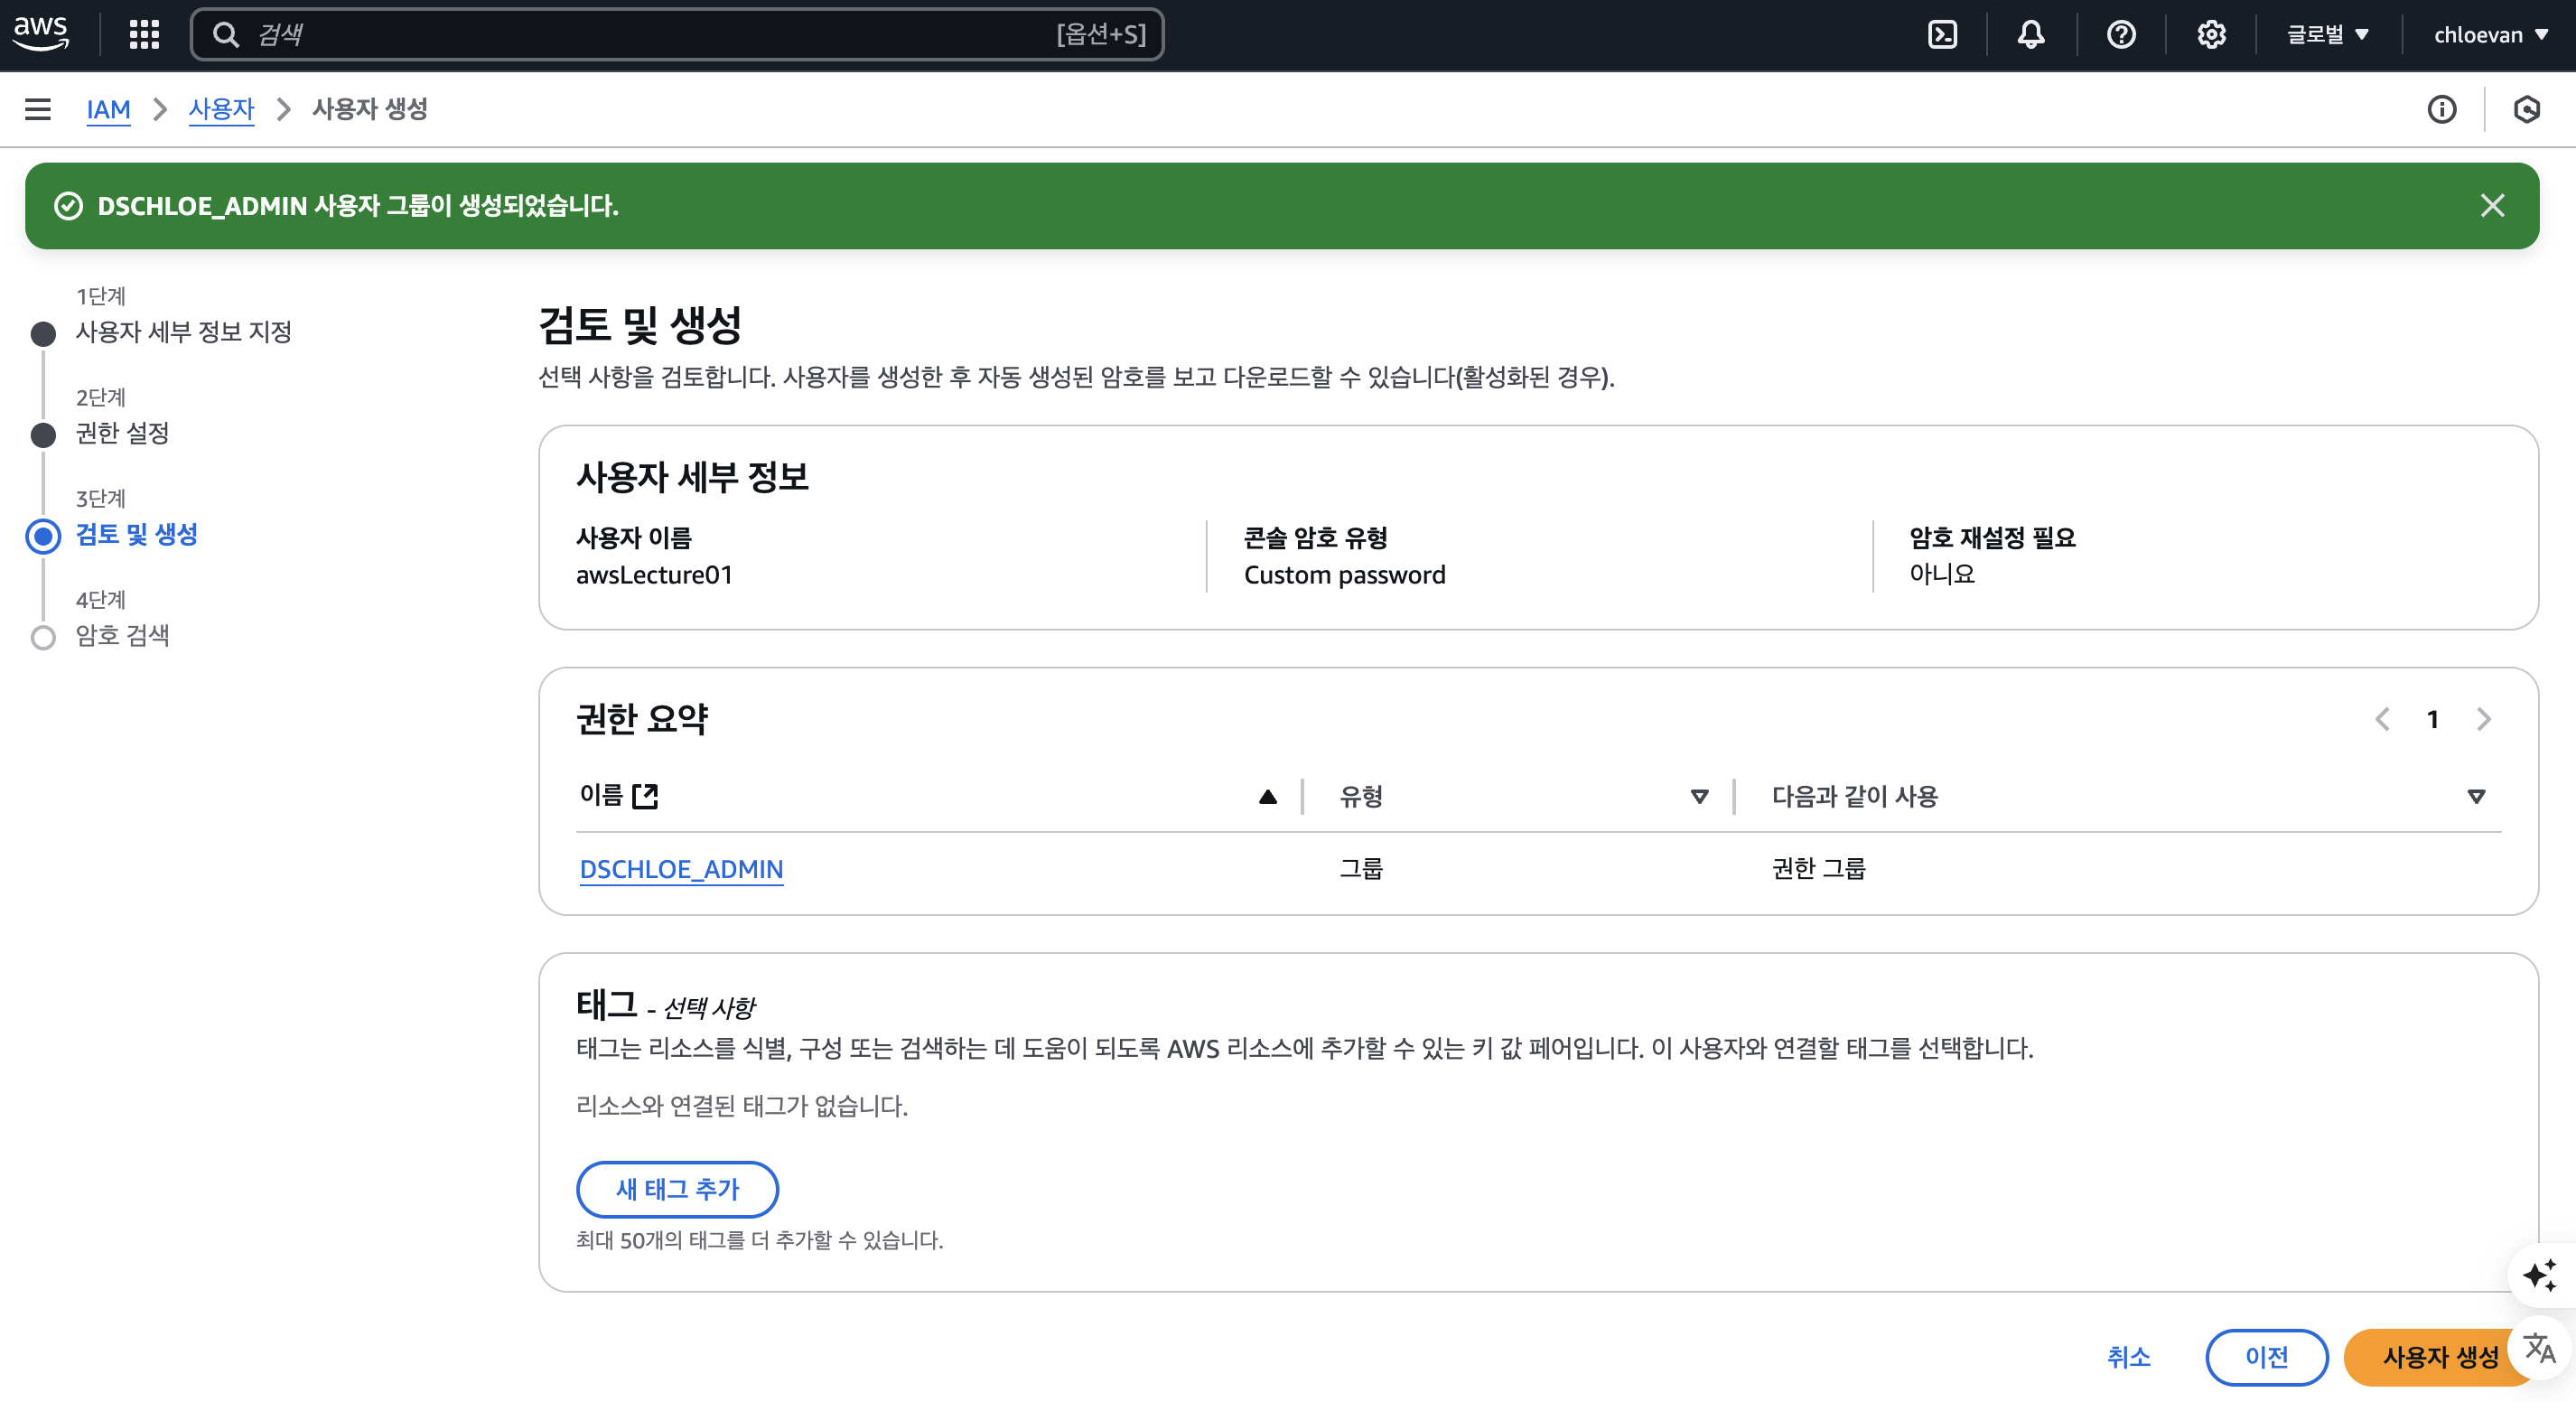This screenshot has height=1402, width=2576.
Task: Open the DSCHLOE_ADMIN group link
Action: click(x=681, y=869)
